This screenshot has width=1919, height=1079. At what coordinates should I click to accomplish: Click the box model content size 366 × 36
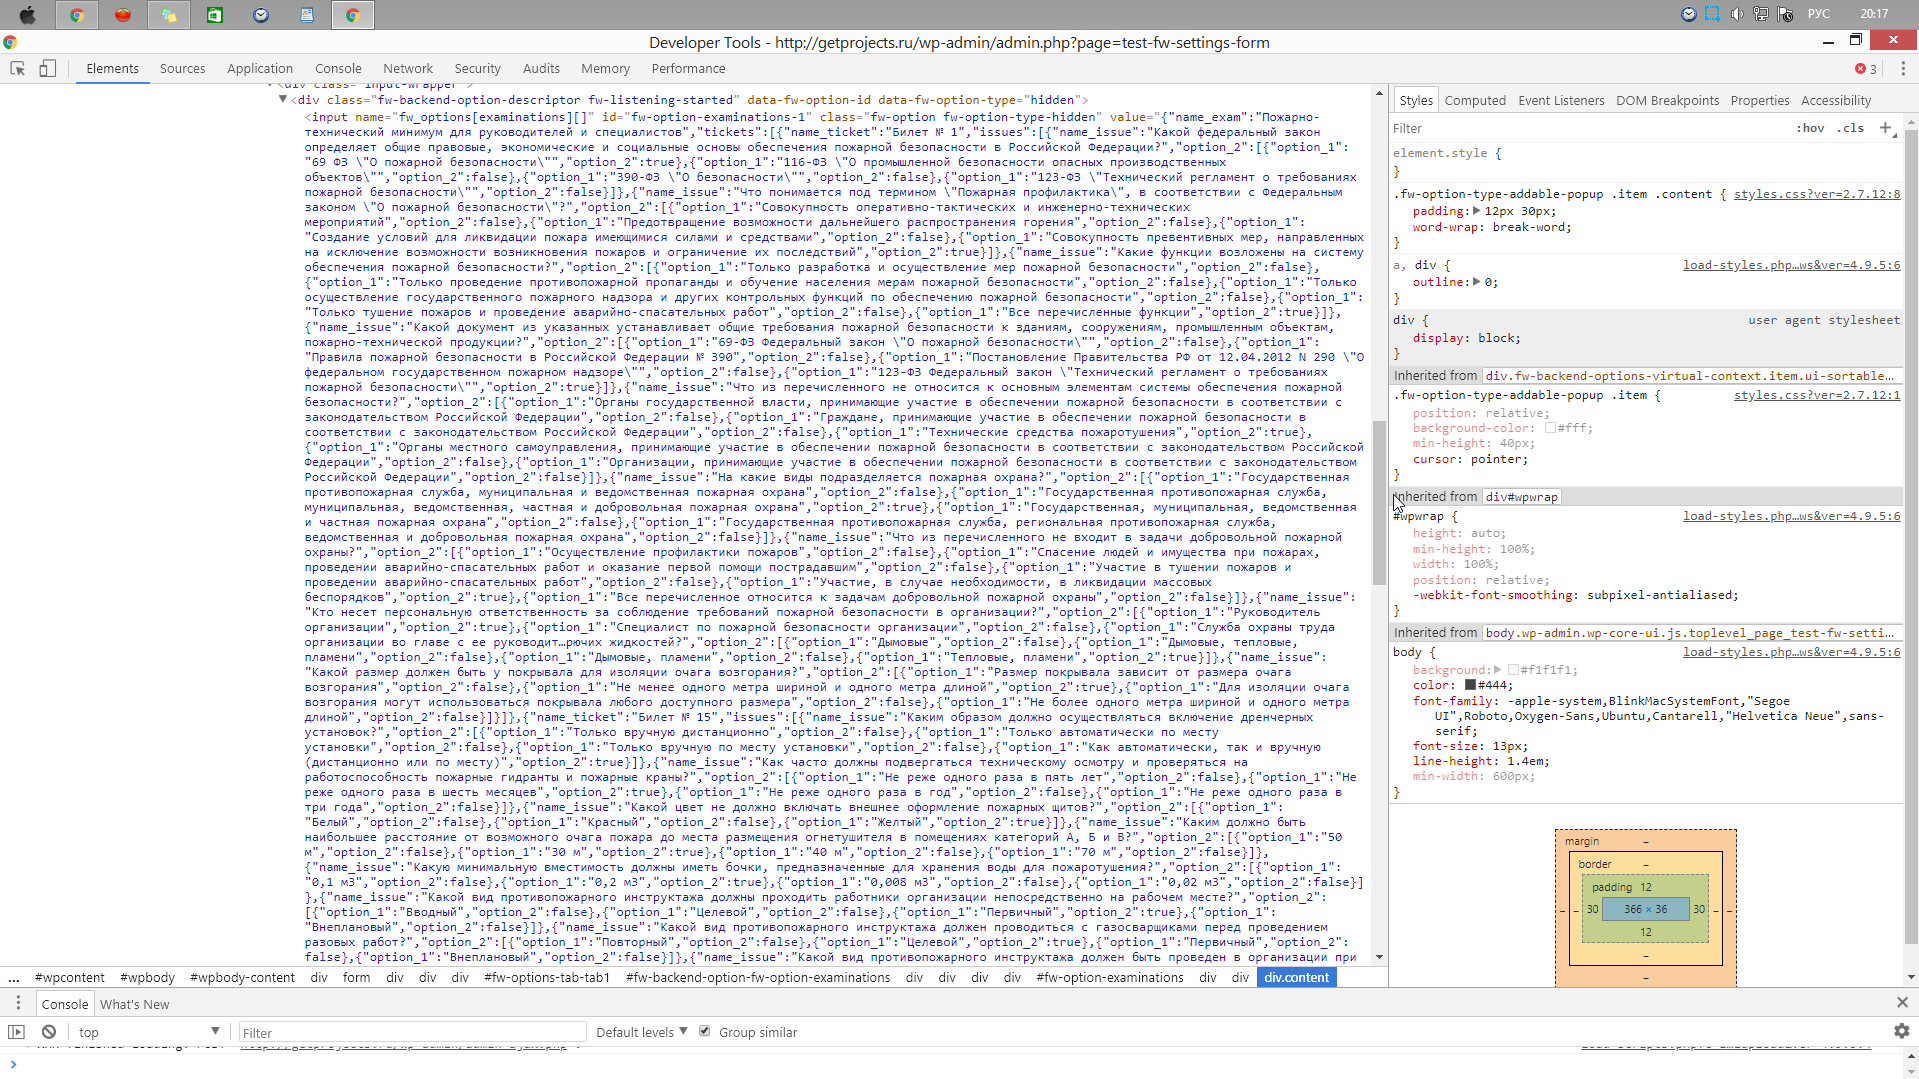tap(1645, 909)
